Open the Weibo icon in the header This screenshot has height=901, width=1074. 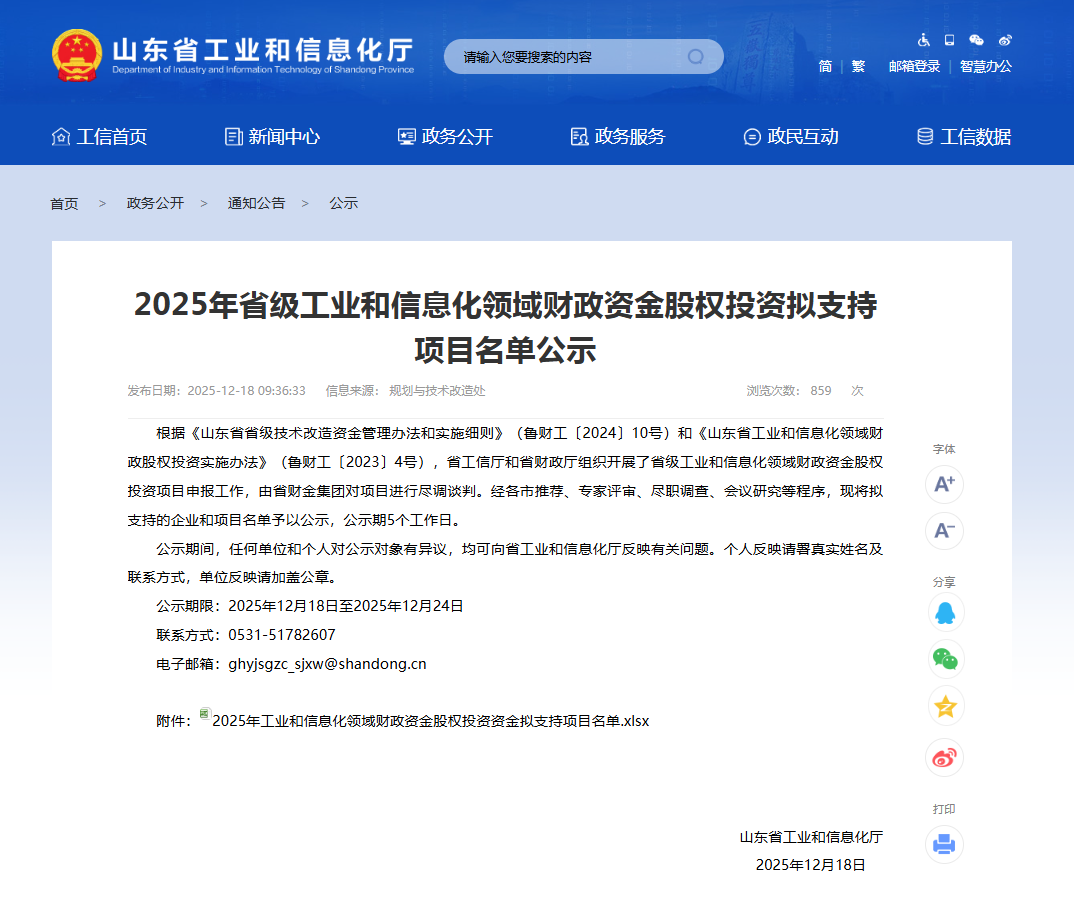pyautogui.click(x=1006, y=40)
